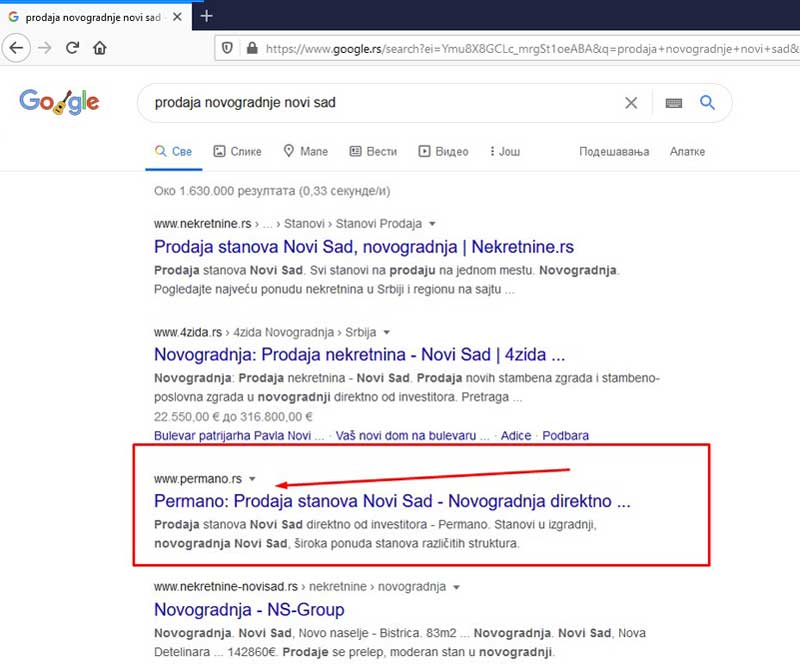Open a new tab with the plus button
800x670 pixels.
[207, 16]
